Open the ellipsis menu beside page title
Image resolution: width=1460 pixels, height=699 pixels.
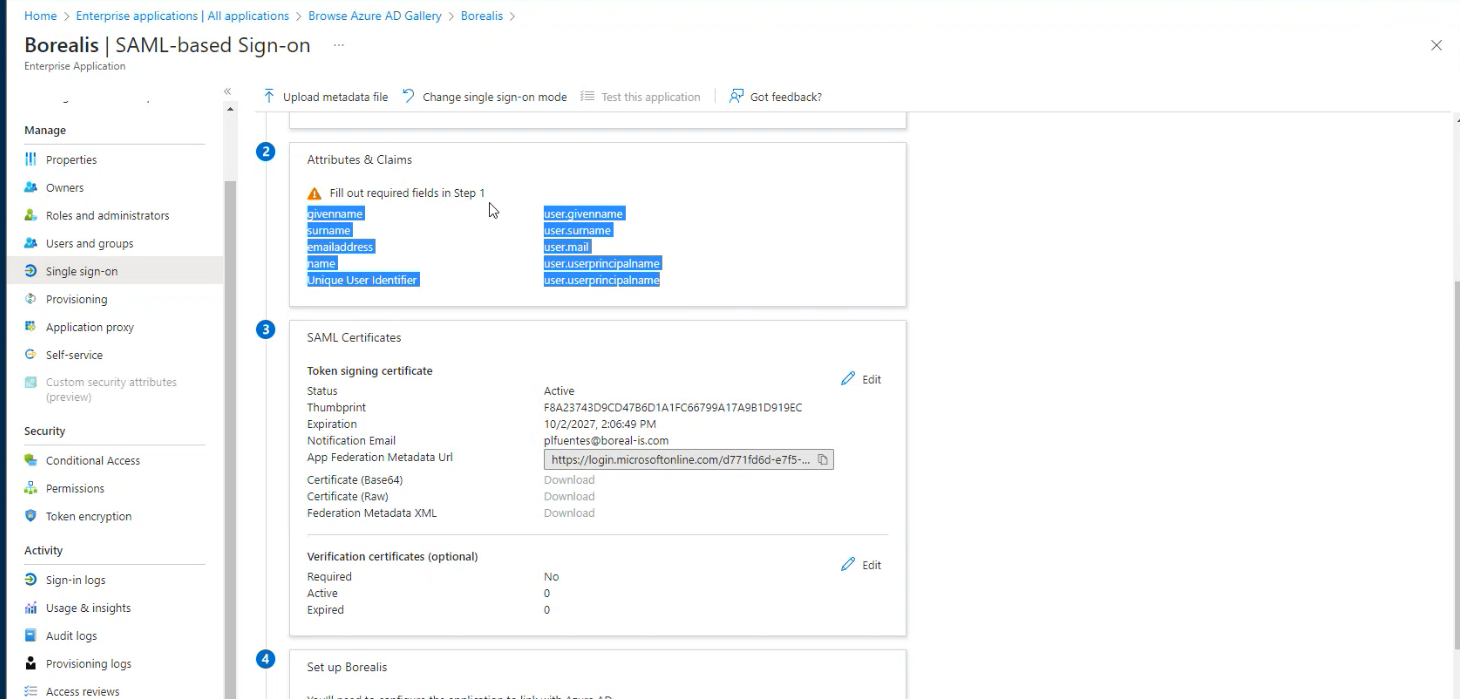[x=339, y=46]
